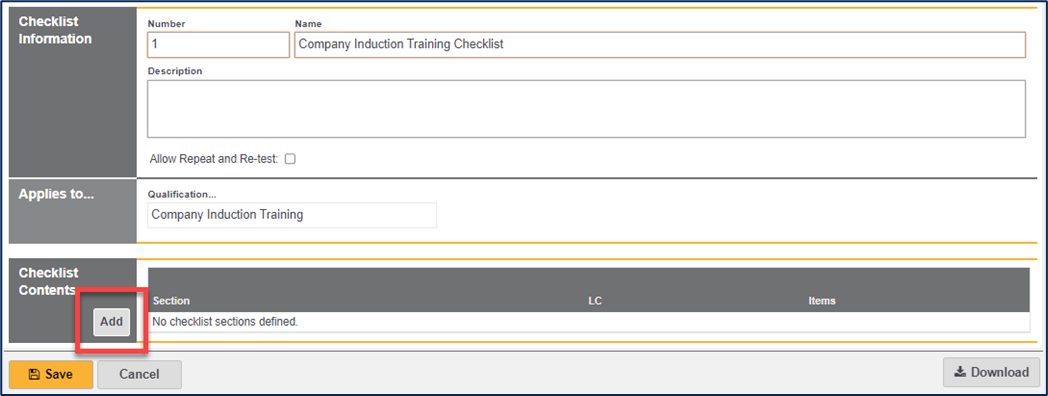Add a new checklist section
1048x396 pixels.
(x=112, y=322)
